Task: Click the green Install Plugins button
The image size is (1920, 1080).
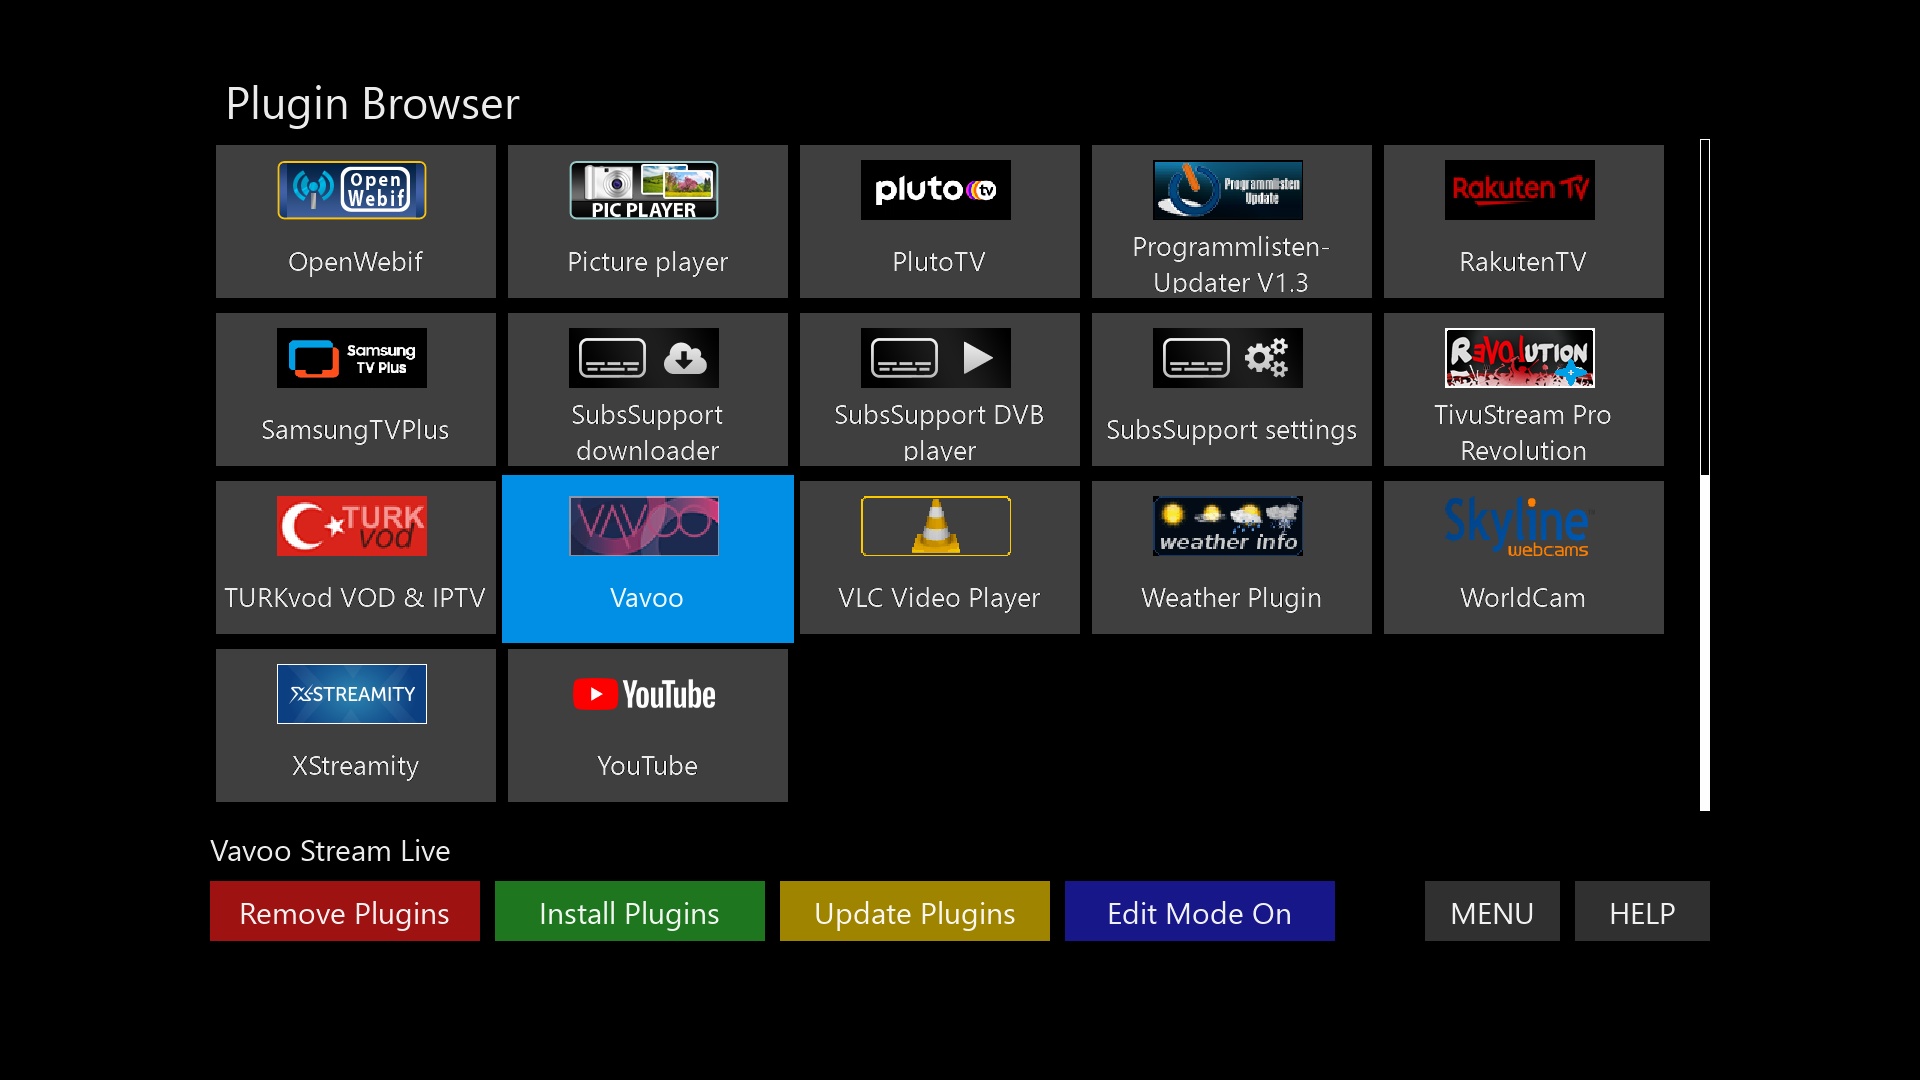Action: click(630, 911)
